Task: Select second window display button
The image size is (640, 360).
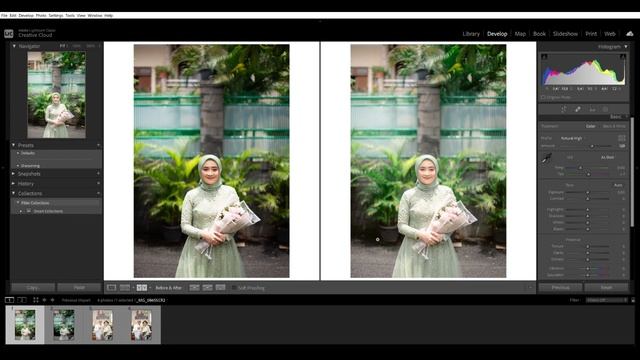Action: point(22,300)
